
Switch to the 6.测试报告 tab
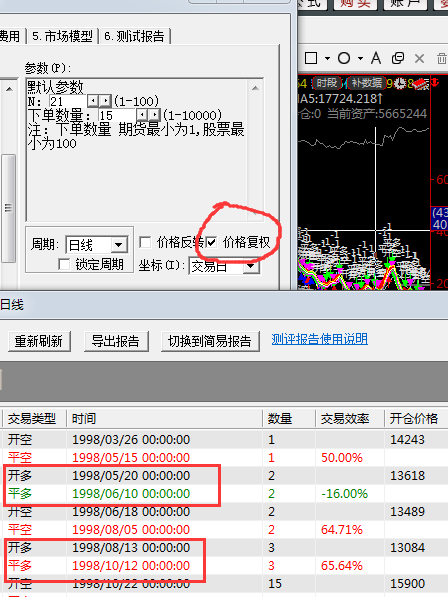(x=134, y=37)
